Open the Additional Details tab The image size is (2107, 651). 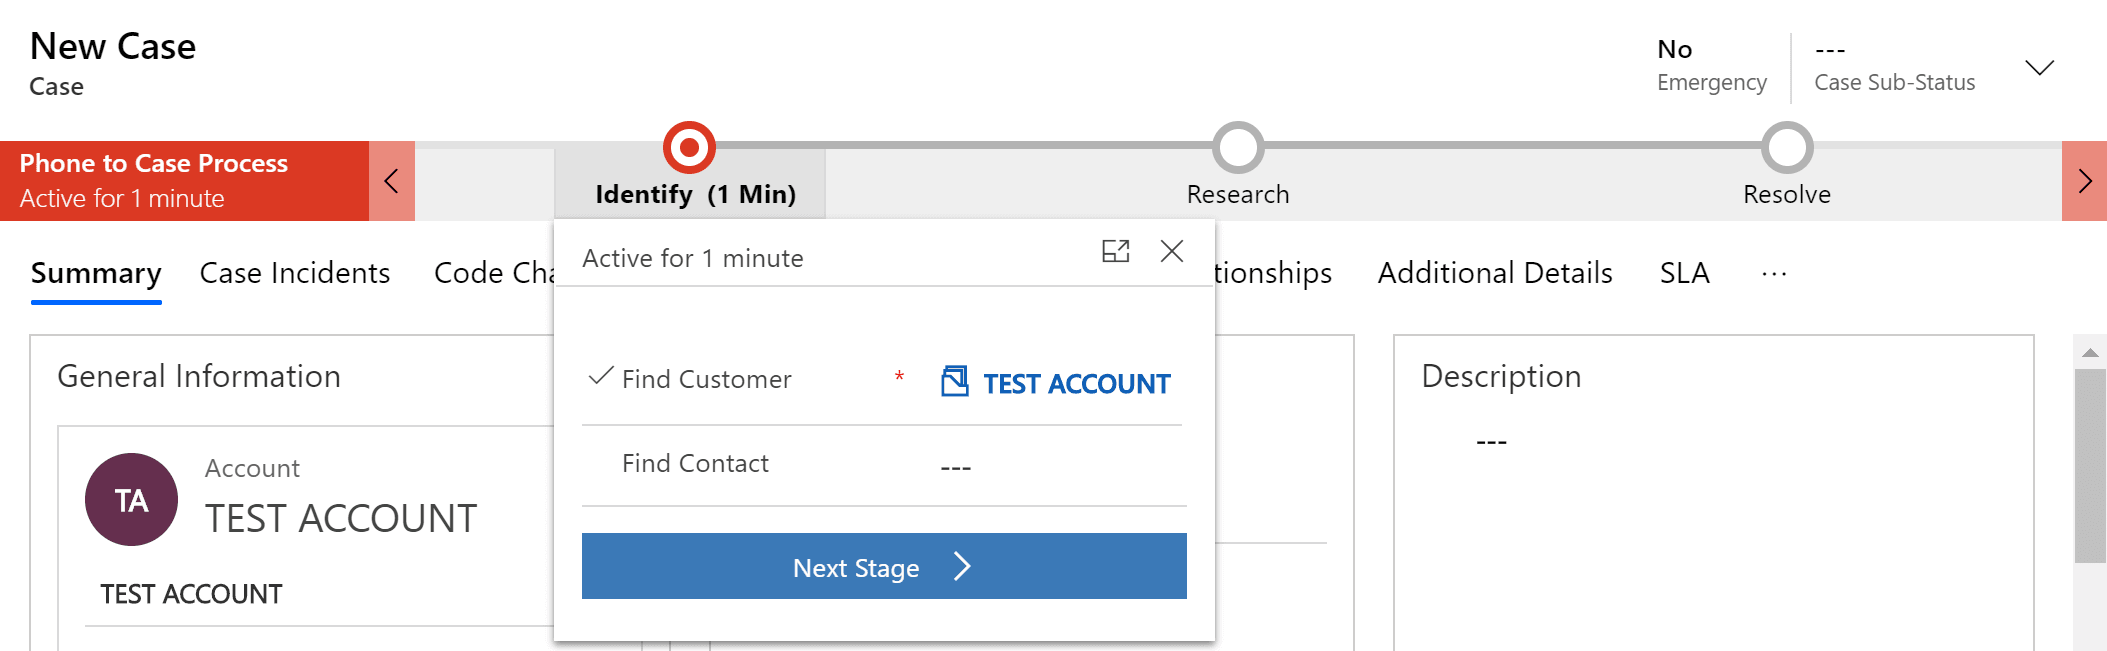click(x=1495, y=273)
